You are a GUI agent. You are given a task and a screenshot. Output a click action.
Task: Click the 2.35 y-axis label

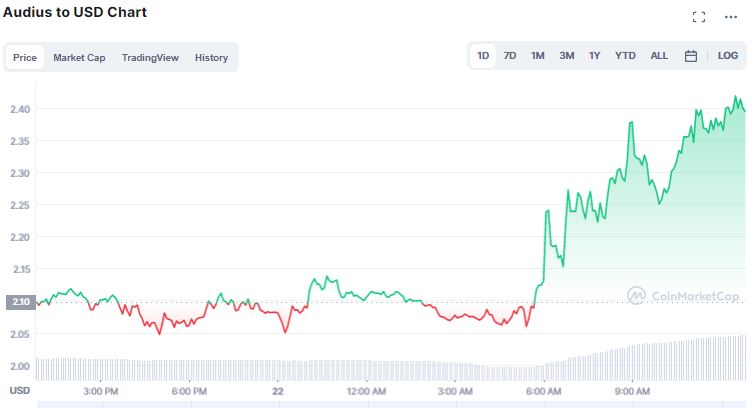pos(20,141)
